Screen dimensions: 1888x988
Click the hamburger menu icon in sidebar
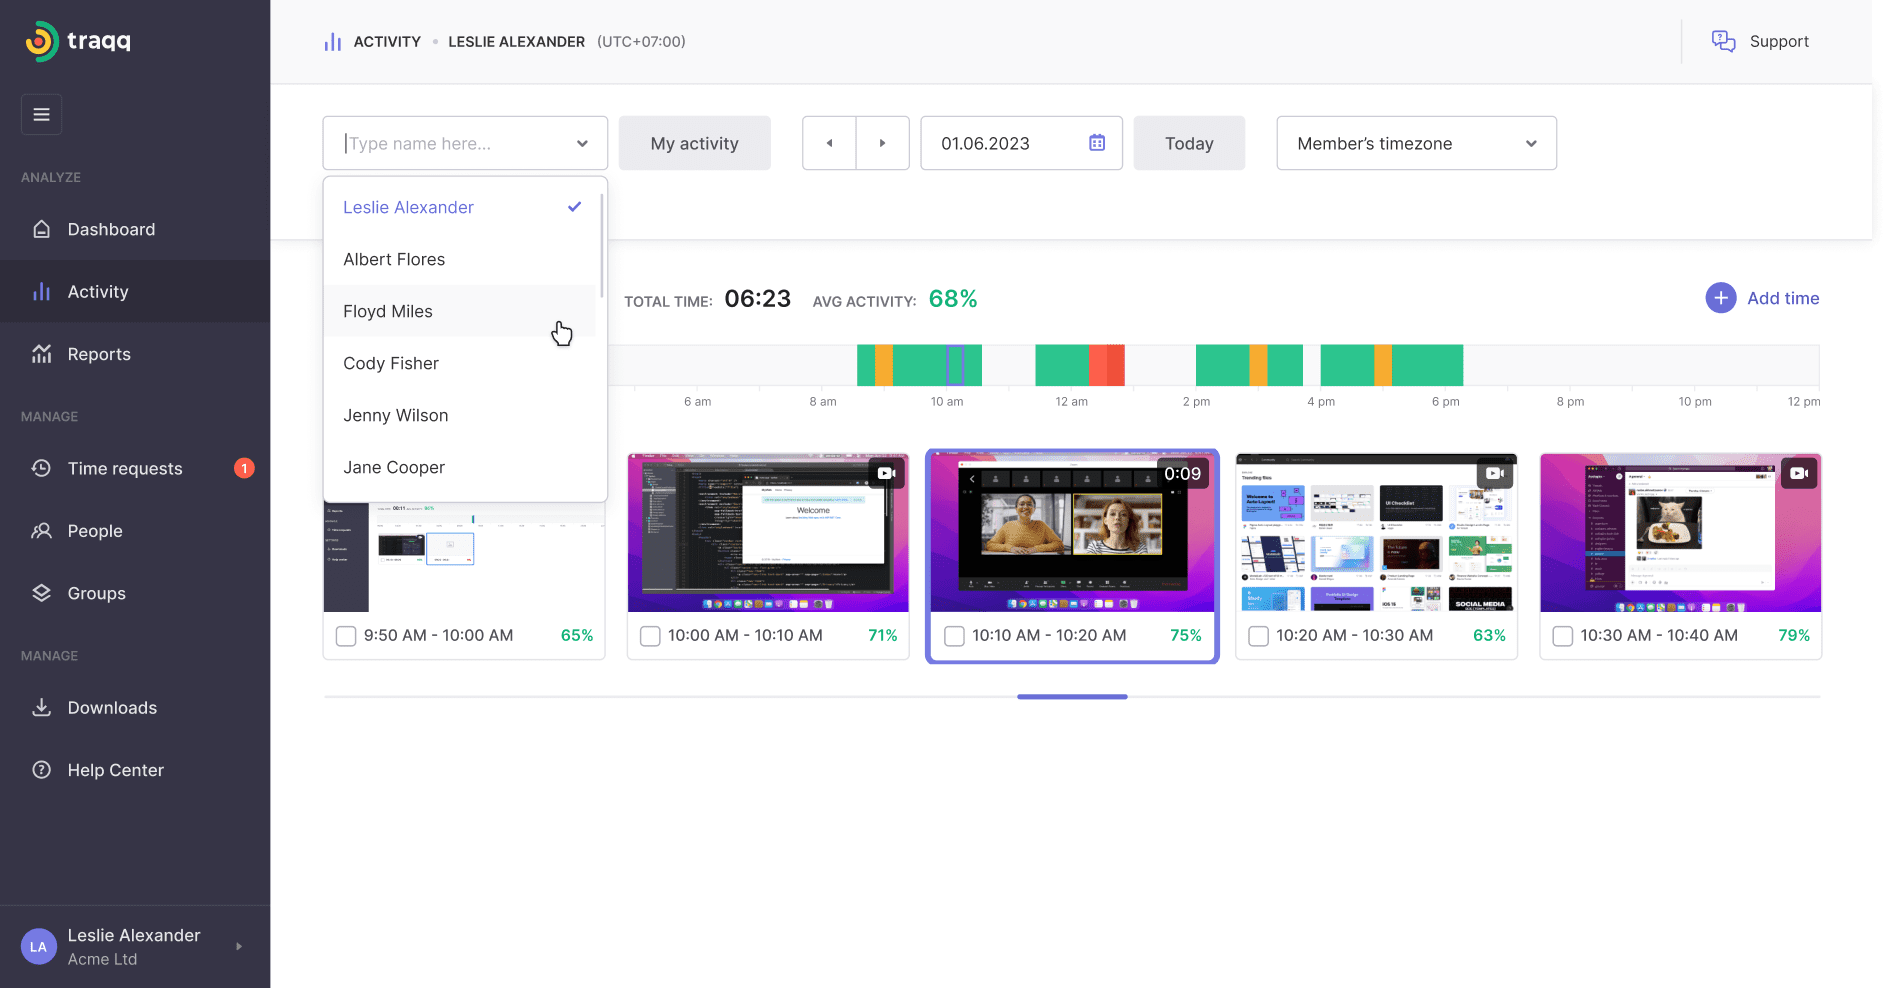coord(41,114)
